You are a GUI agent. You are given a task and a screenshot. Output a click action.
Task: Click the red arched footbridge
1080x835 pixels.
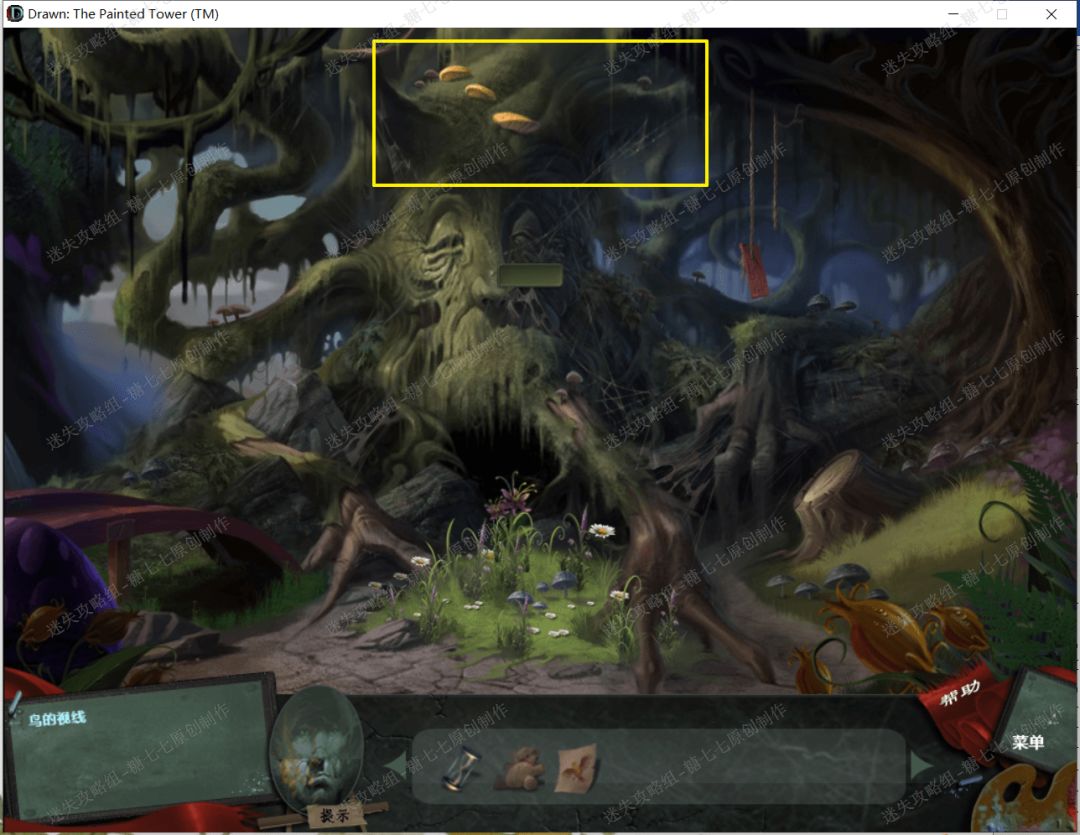pyautogui.click(x=148, y=527)
